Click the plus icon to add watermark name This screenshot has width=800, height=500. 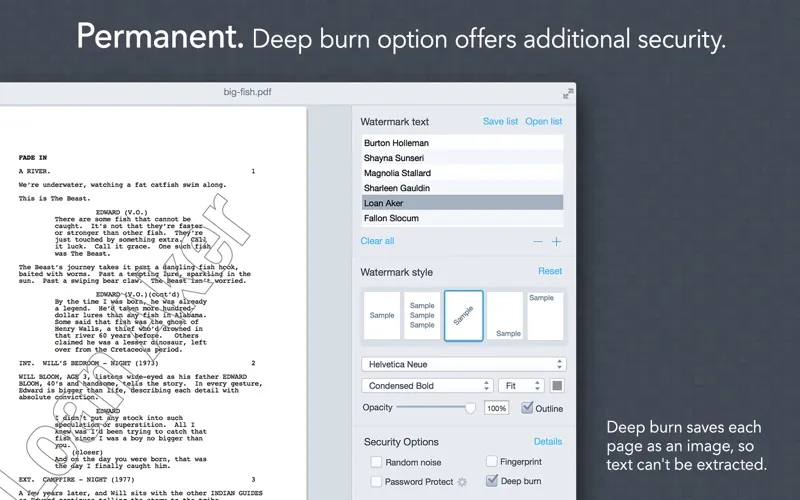[556, 242]
